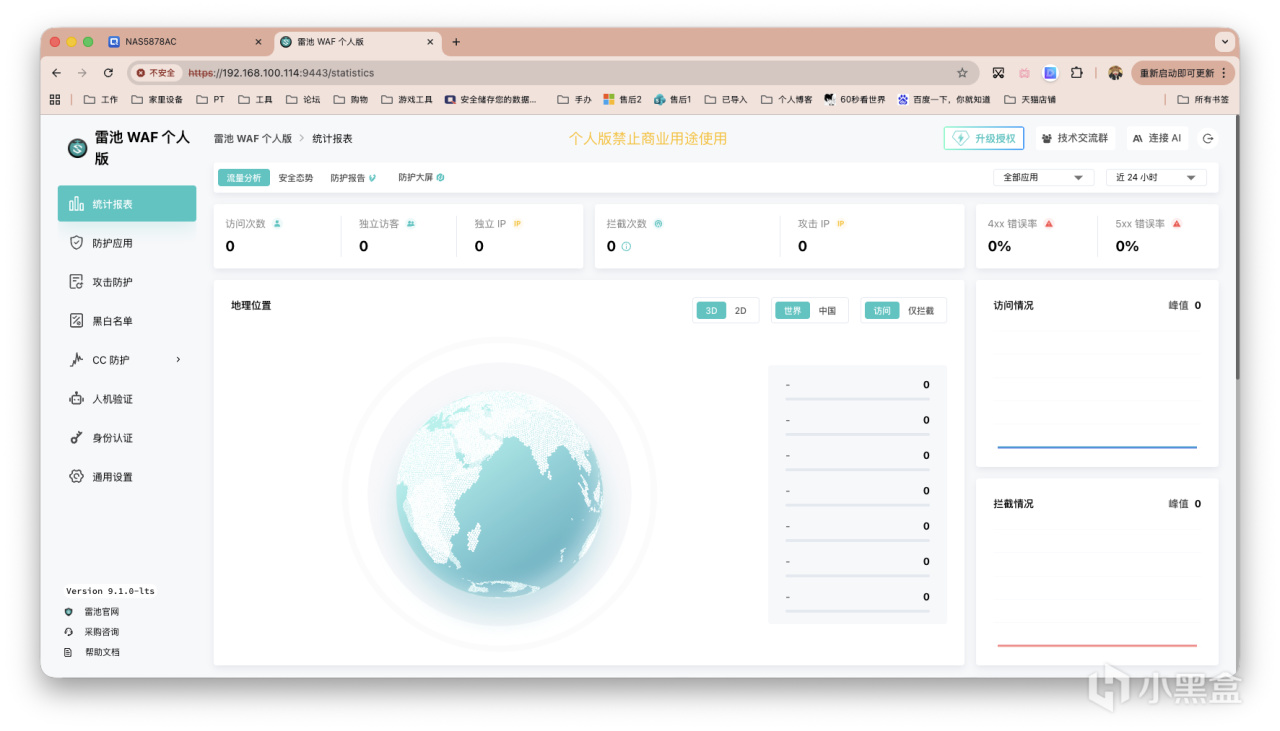Viewport: 1280px width, 731px height.
Task: Switch to the 流量分析 tab
Action: click(244, 178)
